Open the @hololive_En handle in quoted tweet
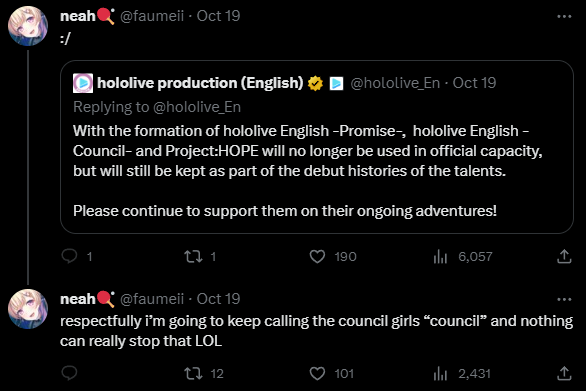 click(x=395, y=83)
